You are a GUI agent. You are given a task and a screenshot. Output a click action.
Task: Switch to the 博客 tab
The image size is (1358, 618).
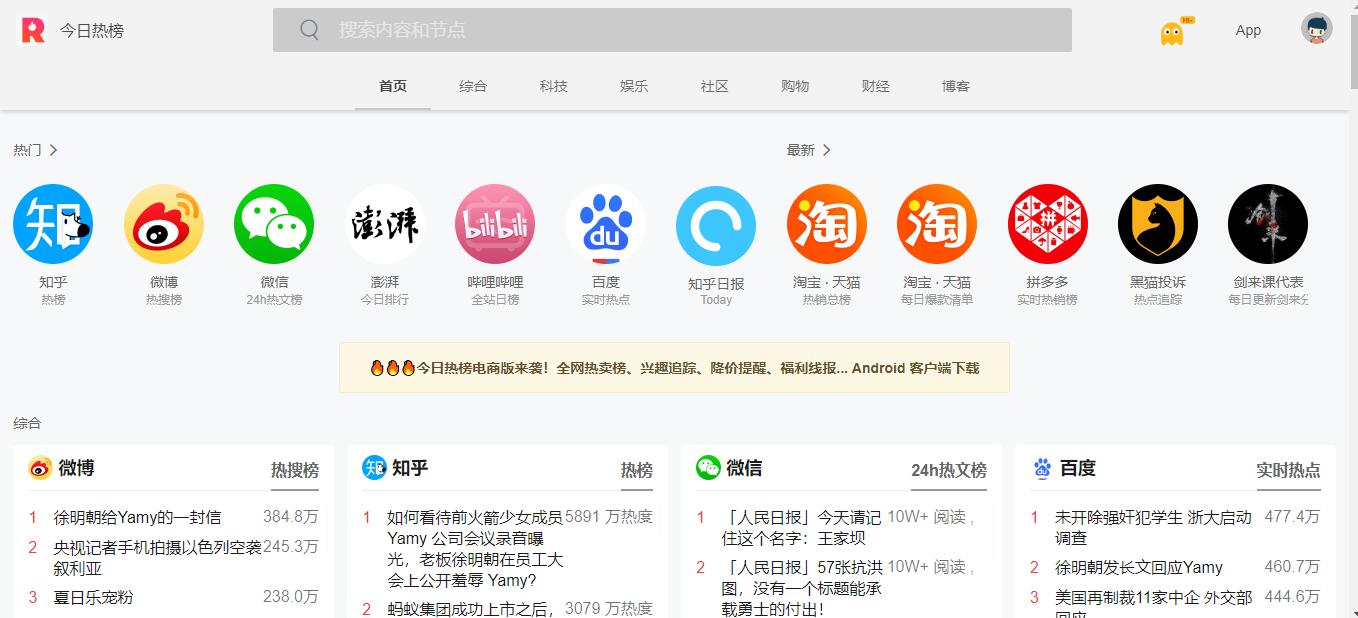[956, 86]
